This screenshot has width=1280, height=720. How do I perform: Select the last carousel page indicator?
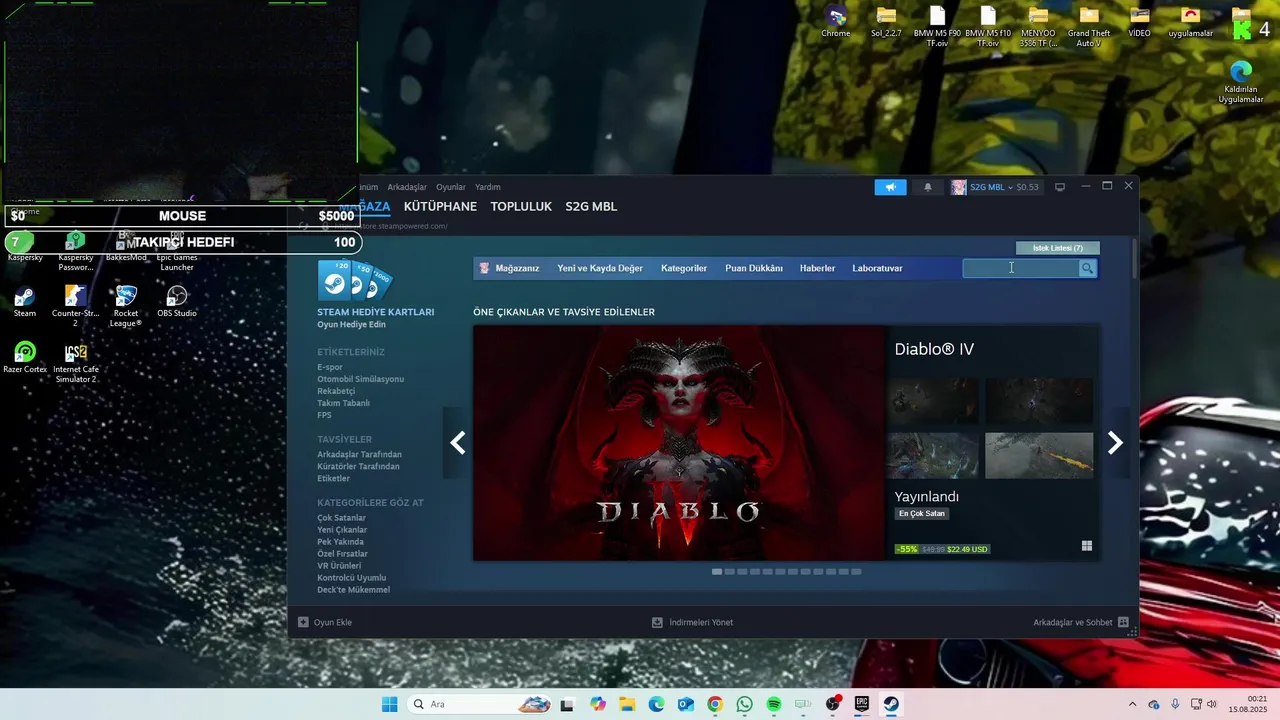[856, 572]
